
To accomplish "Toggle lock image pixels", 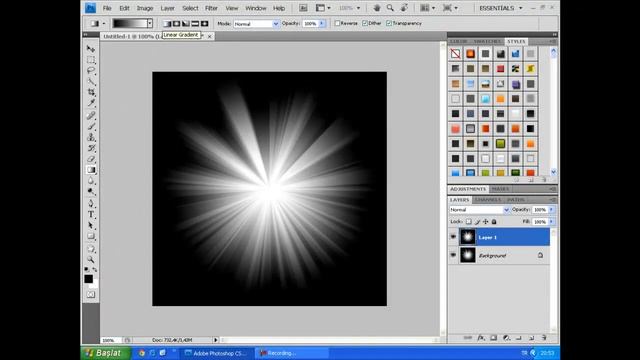I will point(477,222).
